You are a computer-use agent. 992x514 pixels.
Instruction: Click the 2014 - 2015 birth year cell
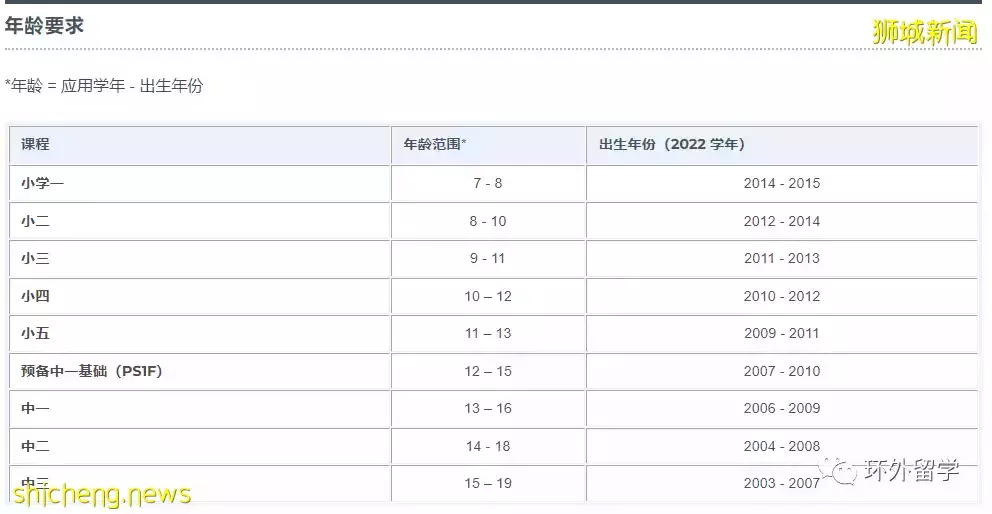tap(781, 183)
